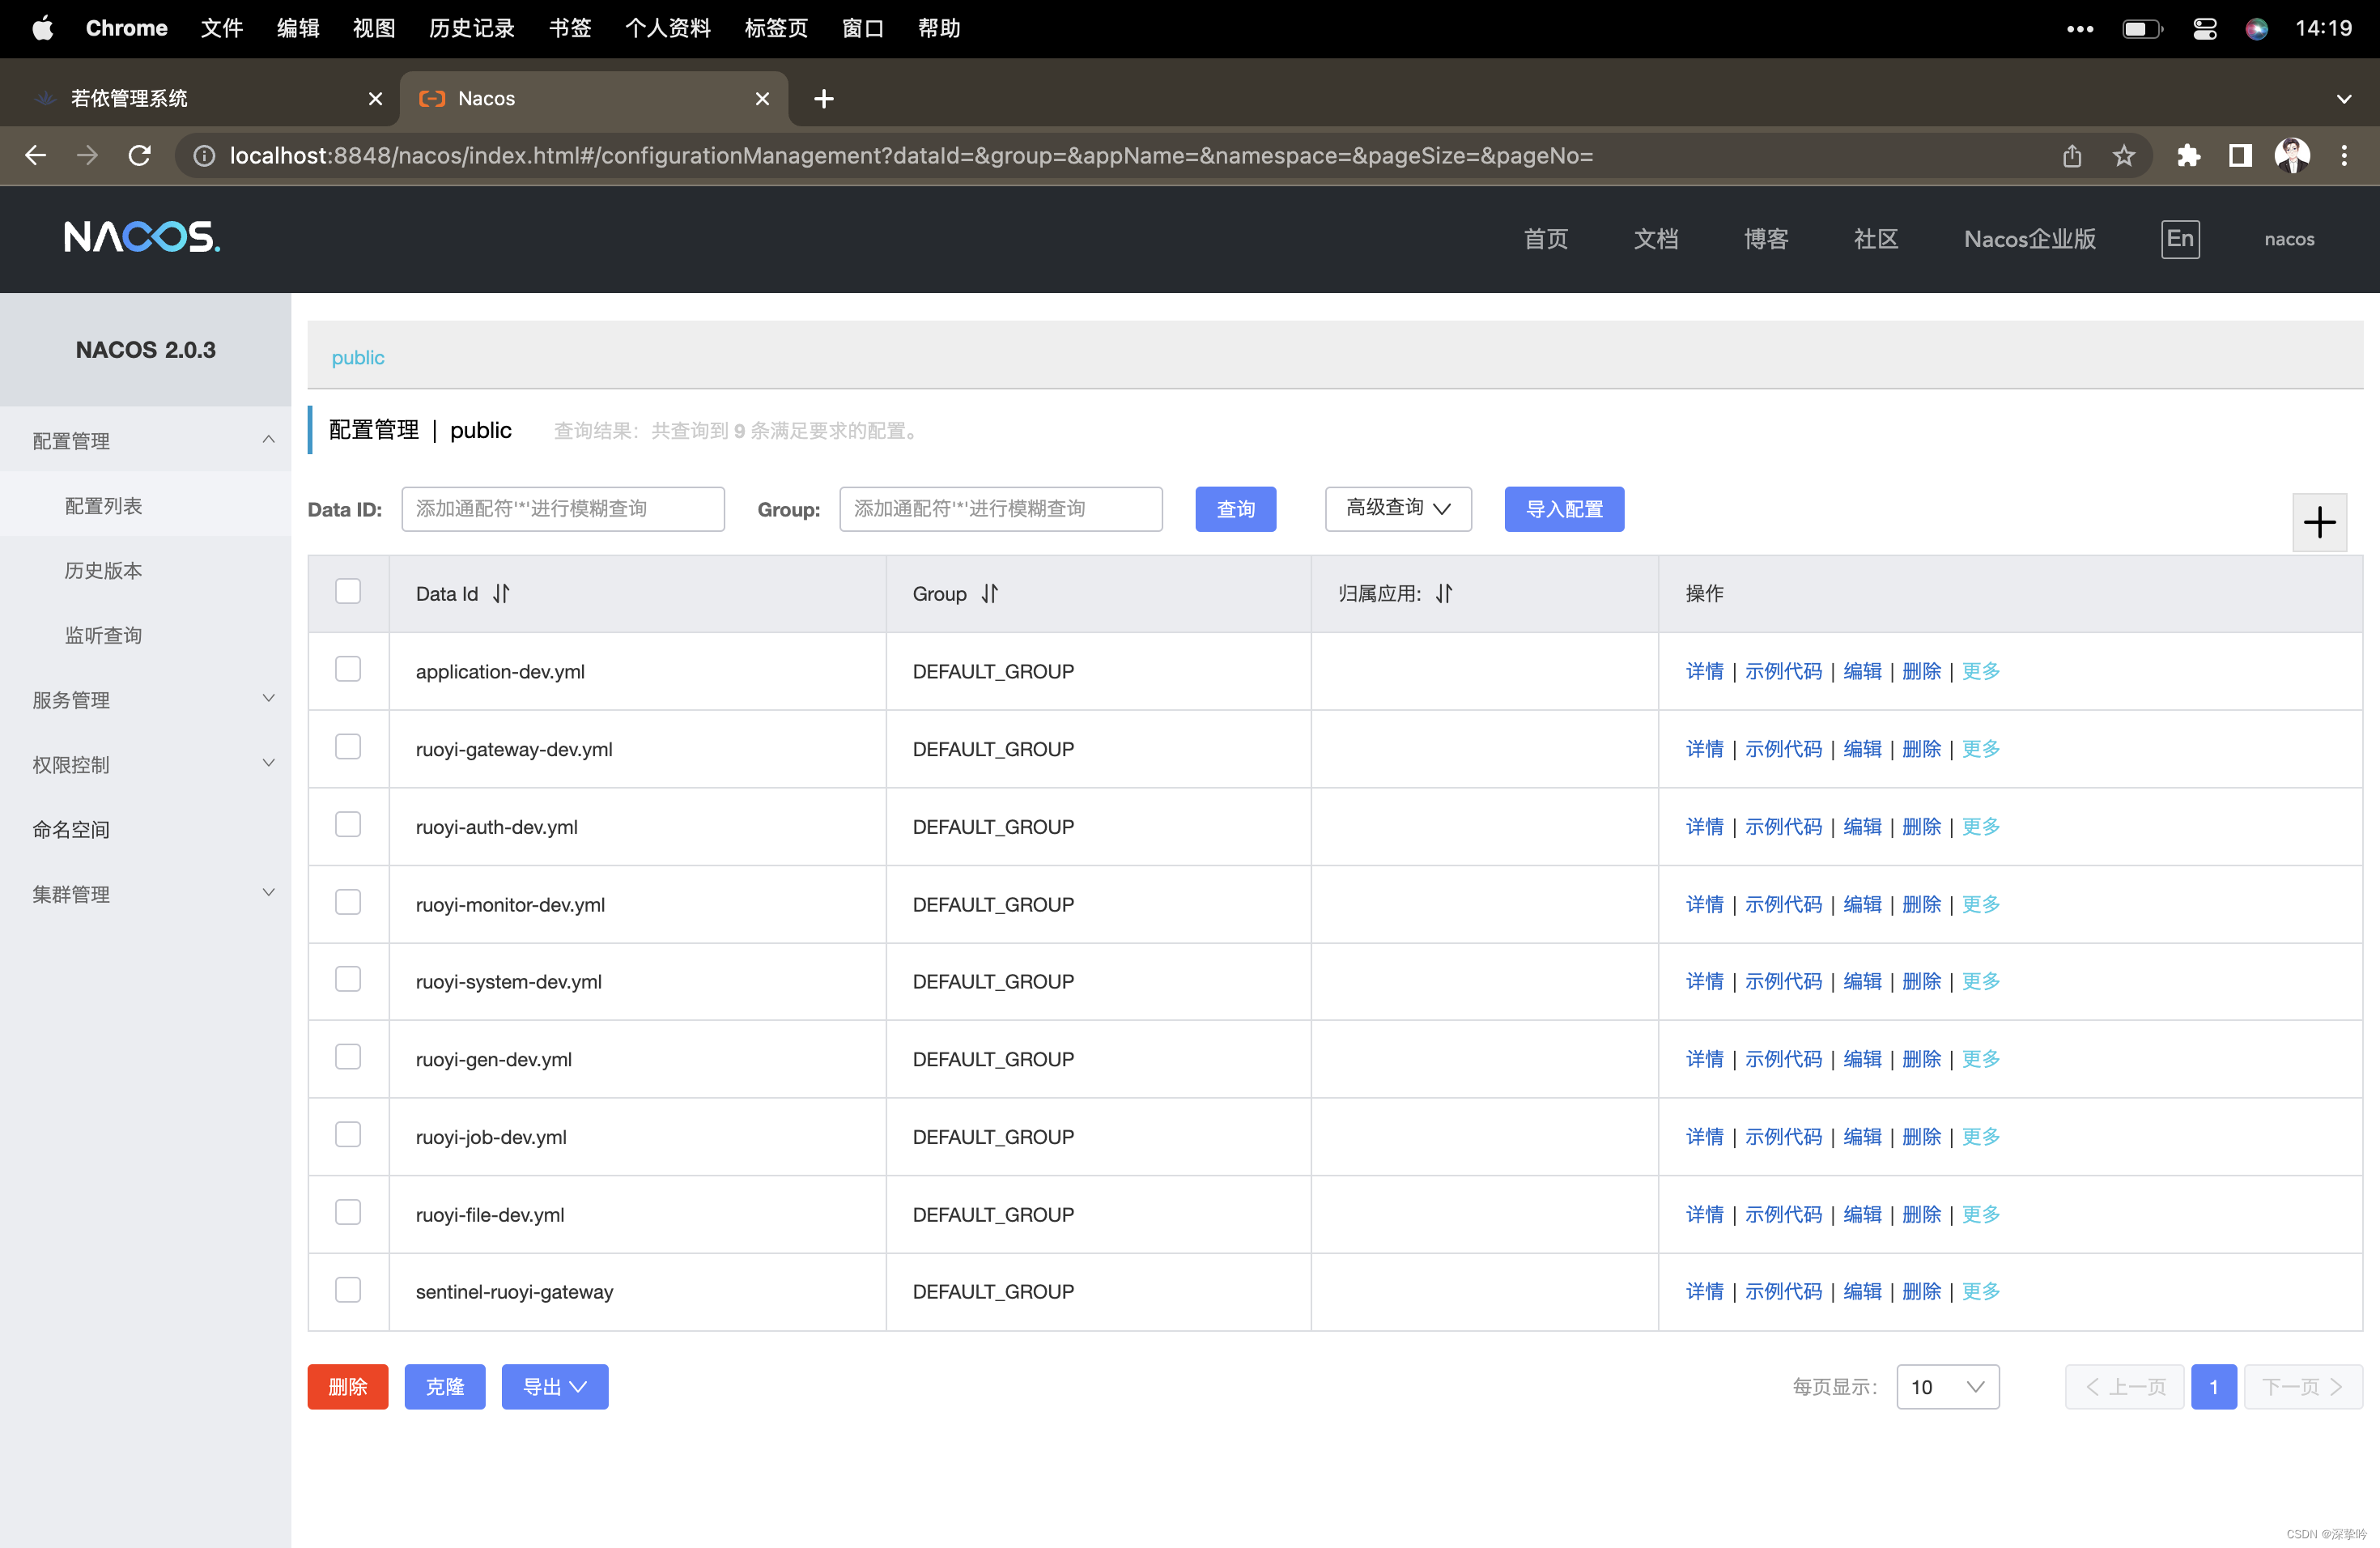2380x1548 pixels.
Task: Click the plus icon to add configuration
Action: 2319,522
